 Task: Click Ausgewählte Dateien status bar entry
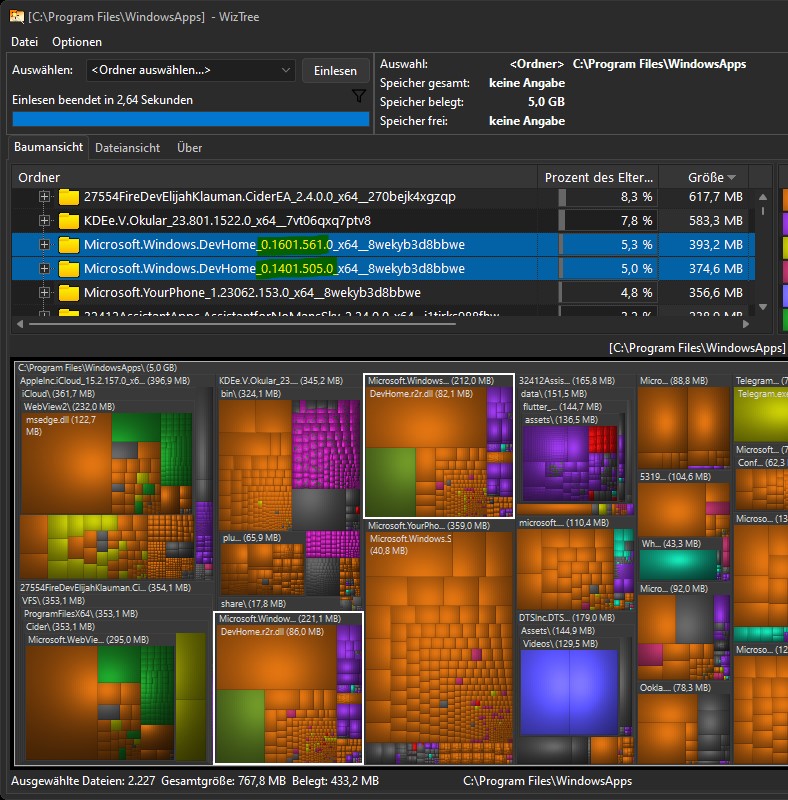point(83,781)
